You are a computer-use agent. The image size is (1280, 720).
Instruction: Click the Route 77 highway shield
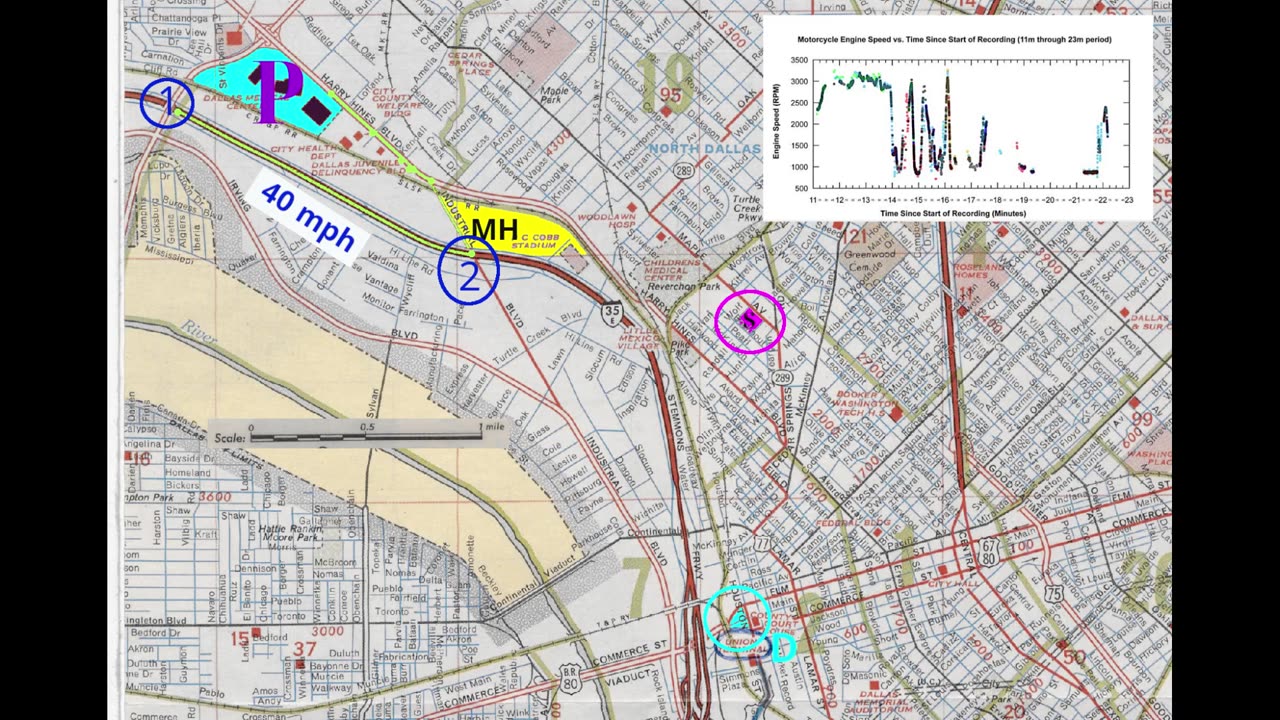764,543
